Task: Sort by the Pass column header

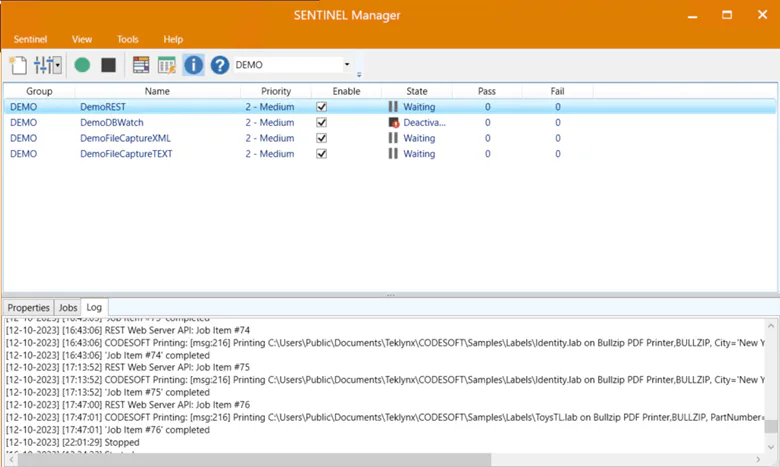Action: pyautogui.click(x=487, y=91)
